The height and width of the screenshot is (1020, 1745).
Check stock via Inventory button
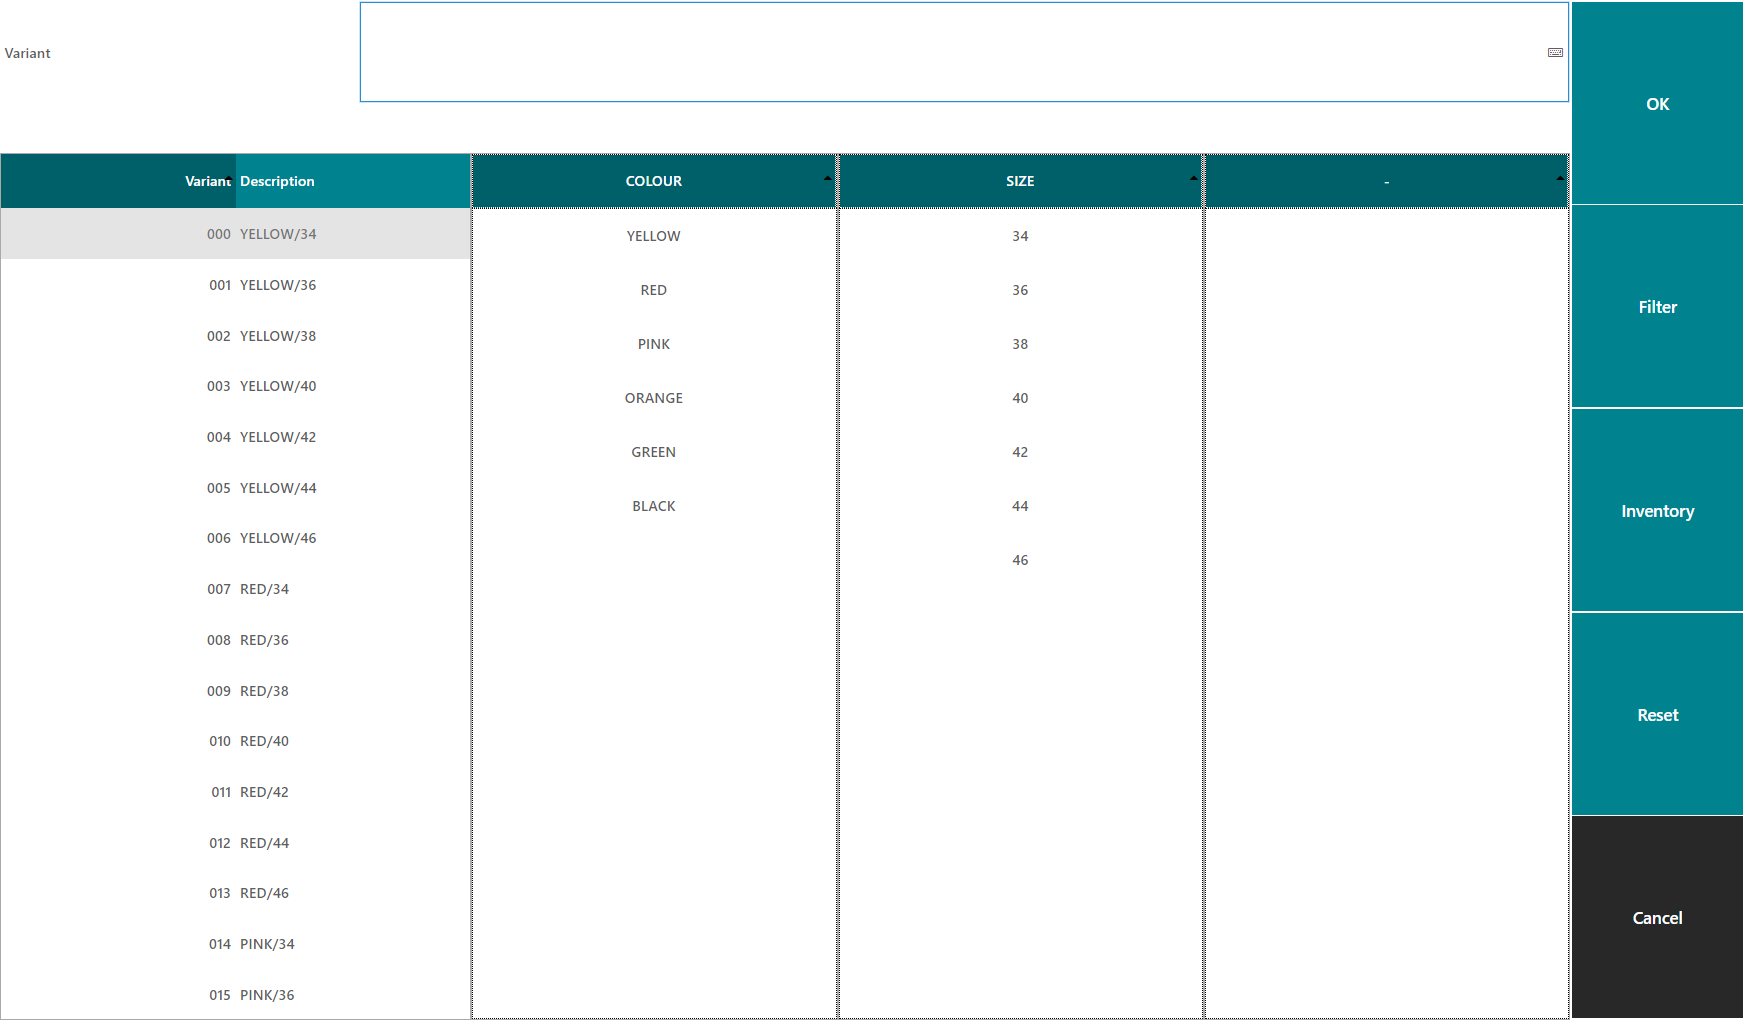click(1657, 511)
